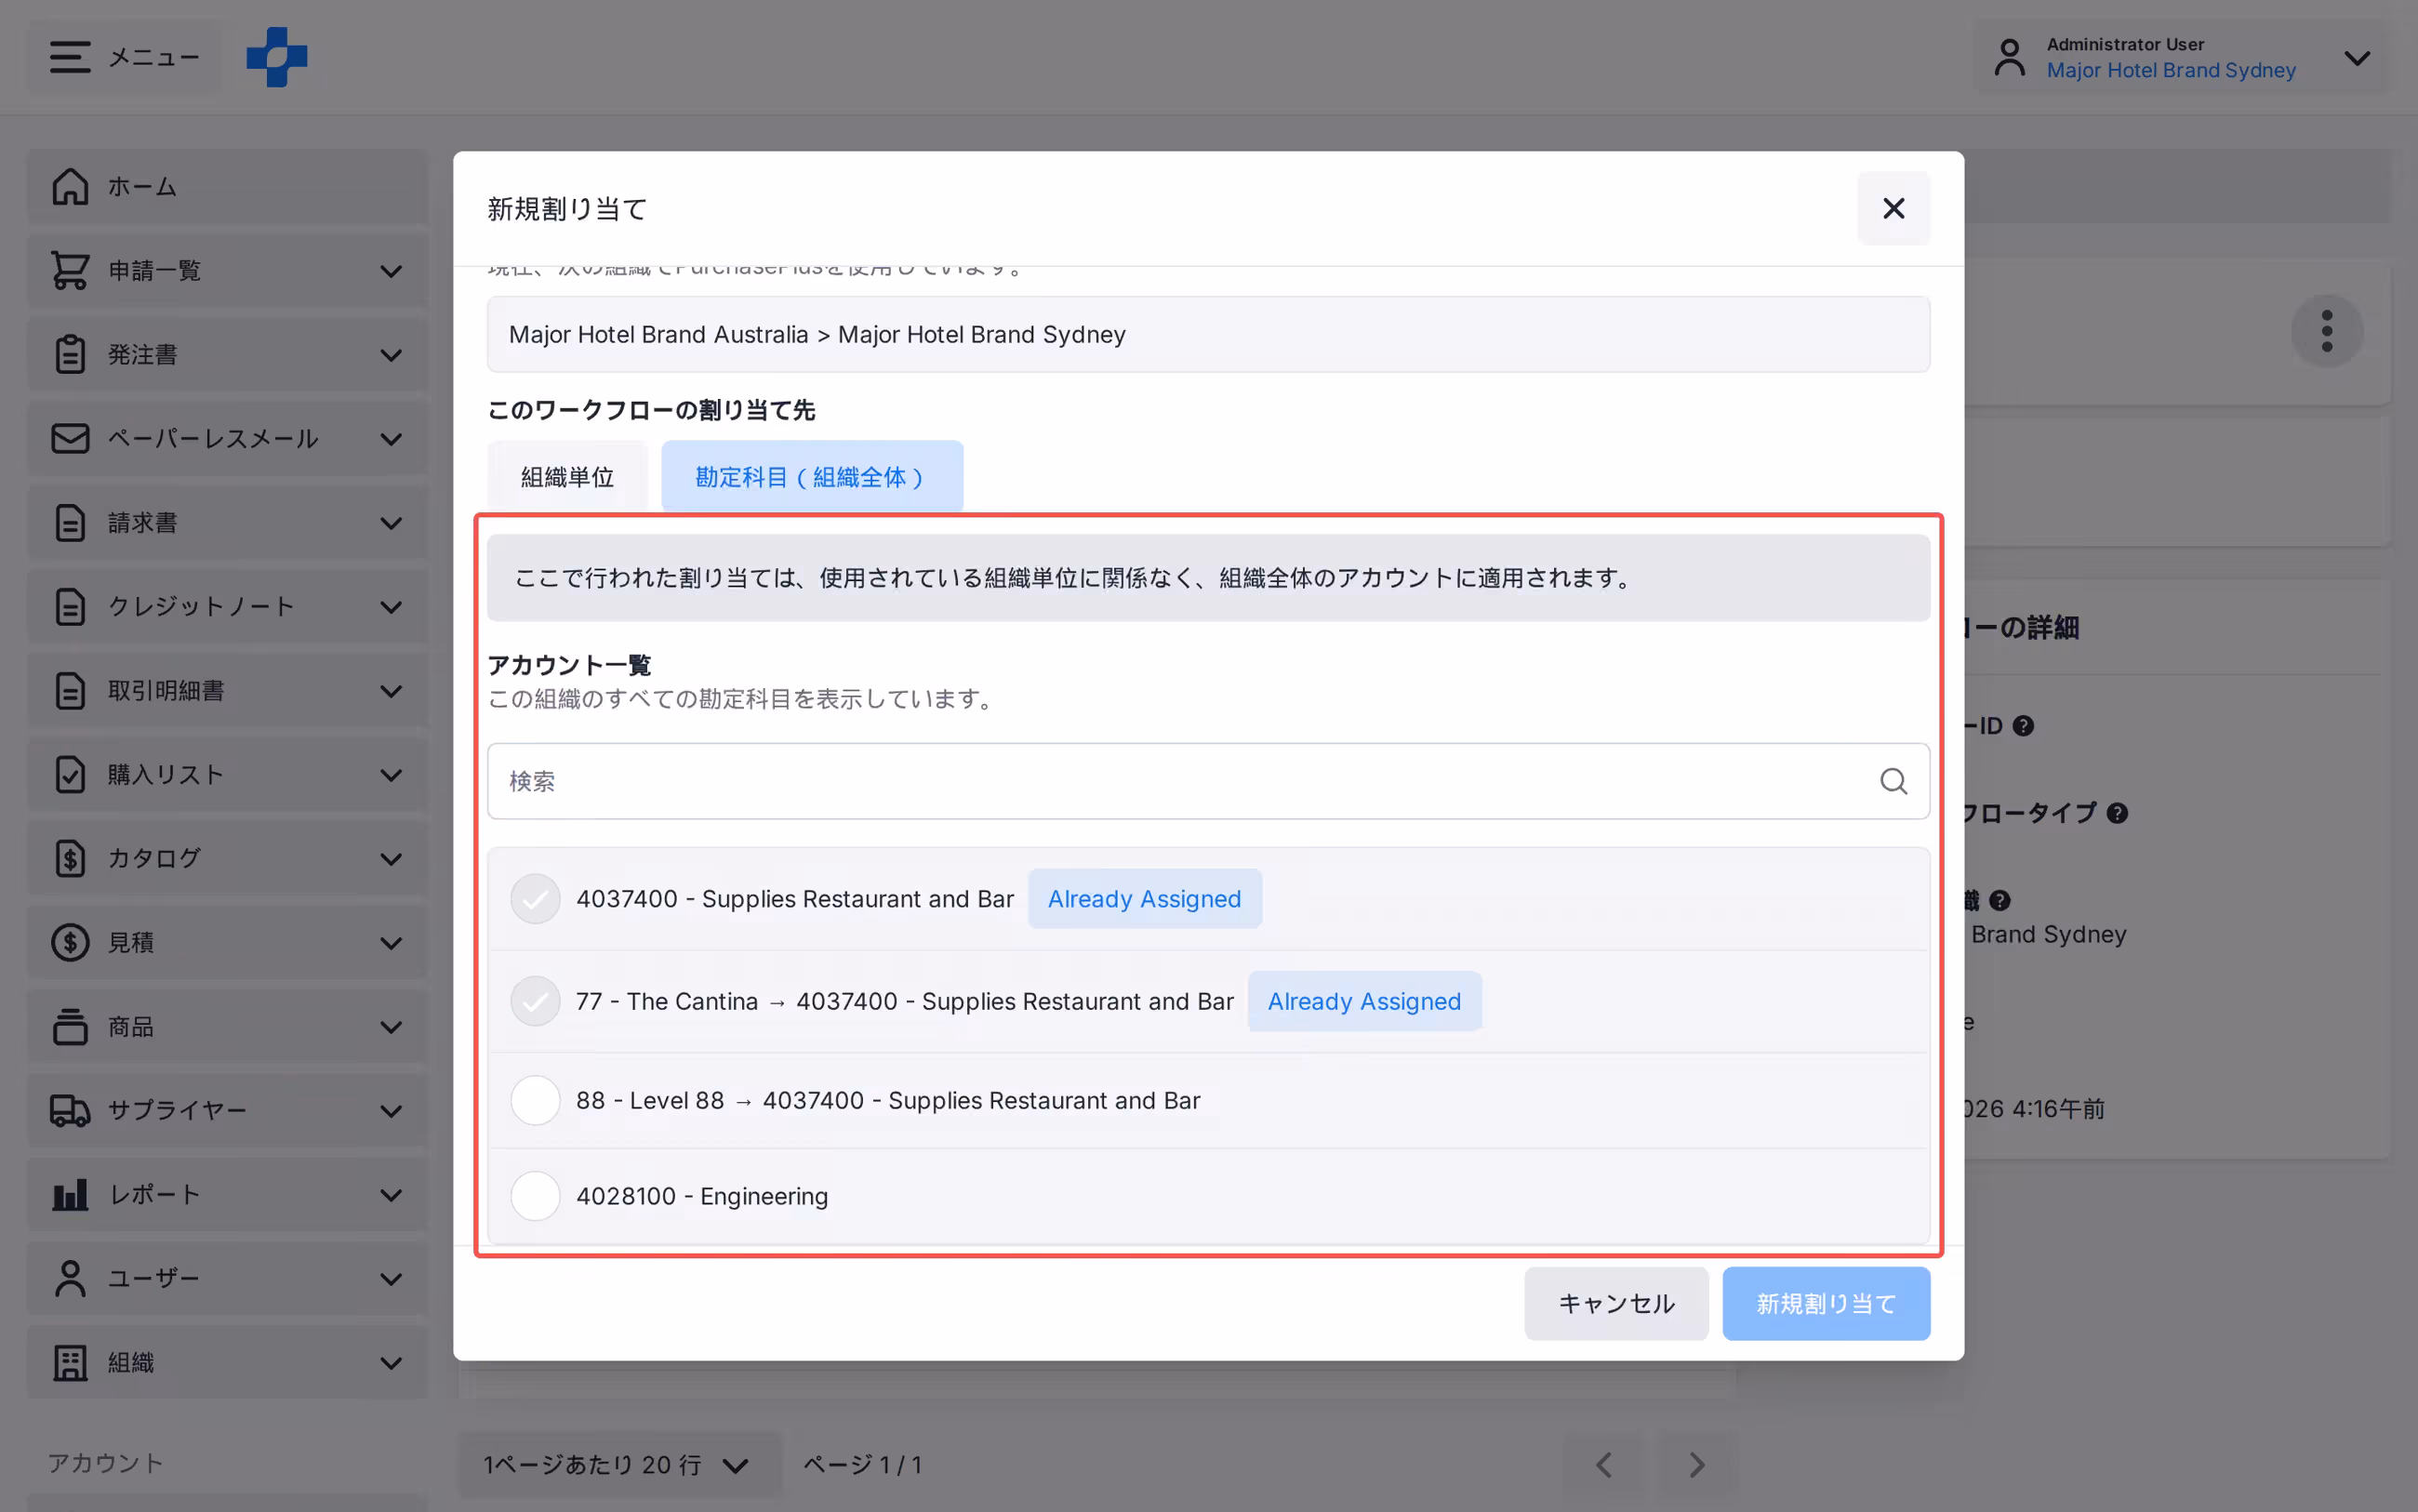Click the 新規割り当て submit button
This screenshot has width=2418, height=1512.
pyautogui.click(x=1826, y=1303)
